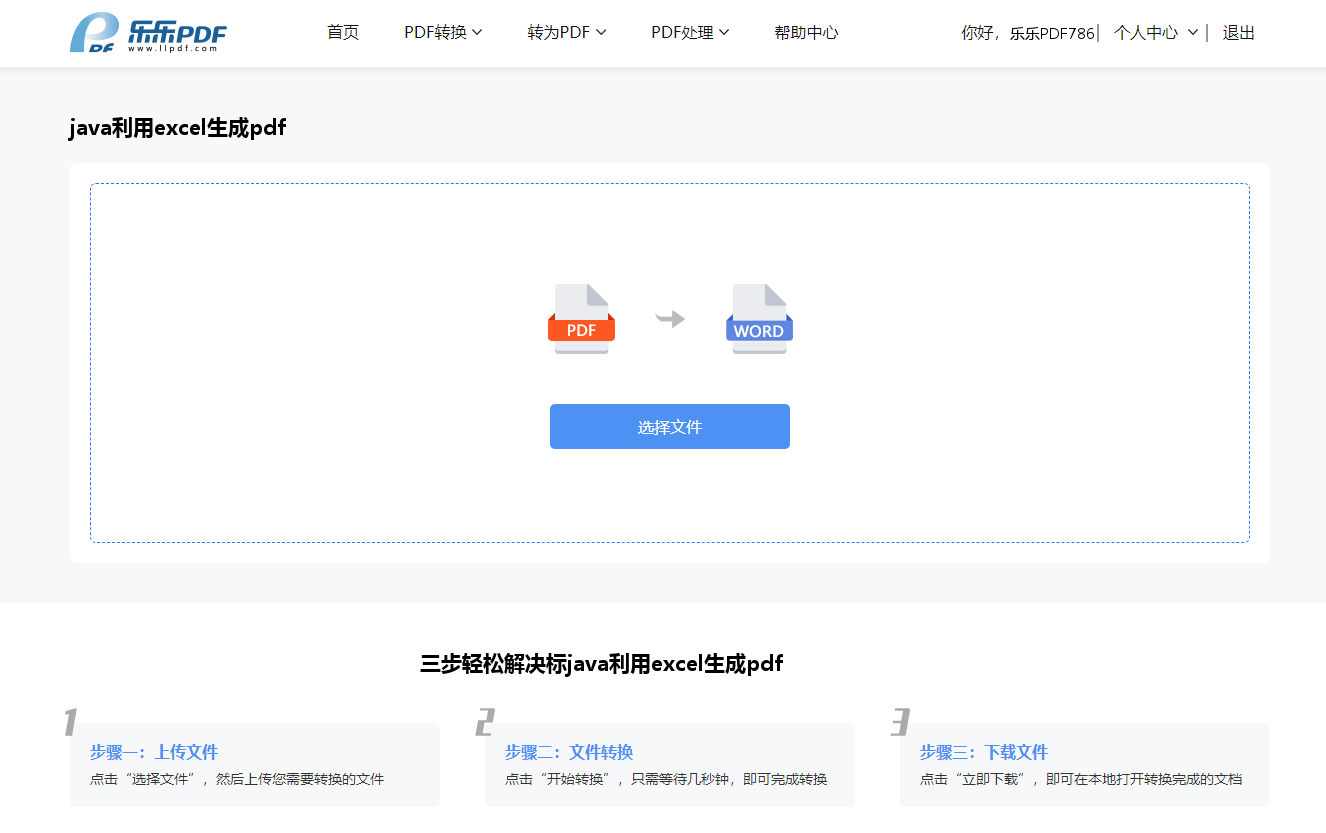Expand the 个人中心 account dropdown
1326x833 pixels.
pos(1155,33)
